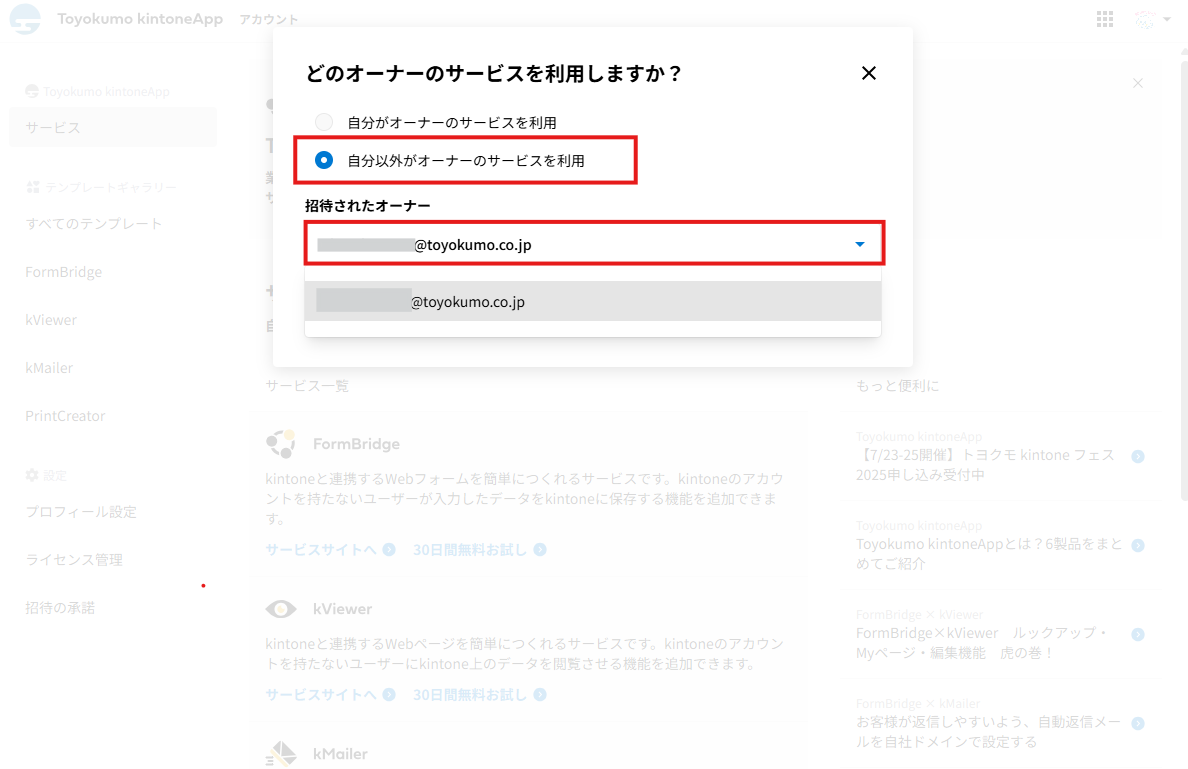Click the kViewer eye icon
This screenshot has height=769, width=1188.
pyautogui.click(x=281, y=609)
